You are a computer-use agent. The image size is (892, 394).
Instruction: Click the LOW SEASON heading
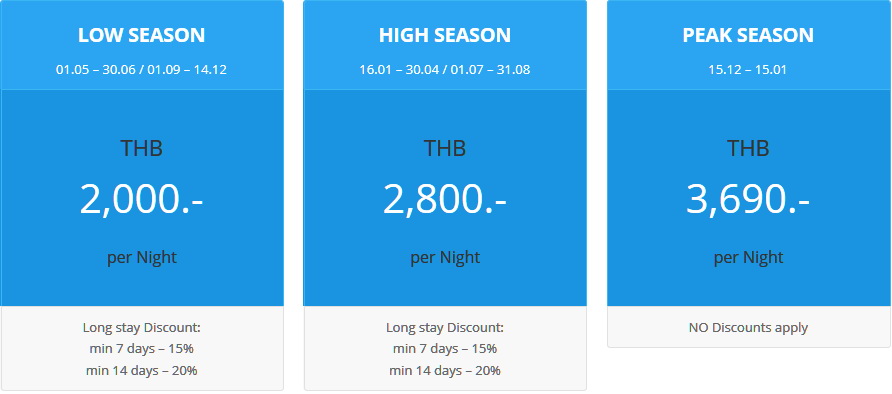pos(141,35)
